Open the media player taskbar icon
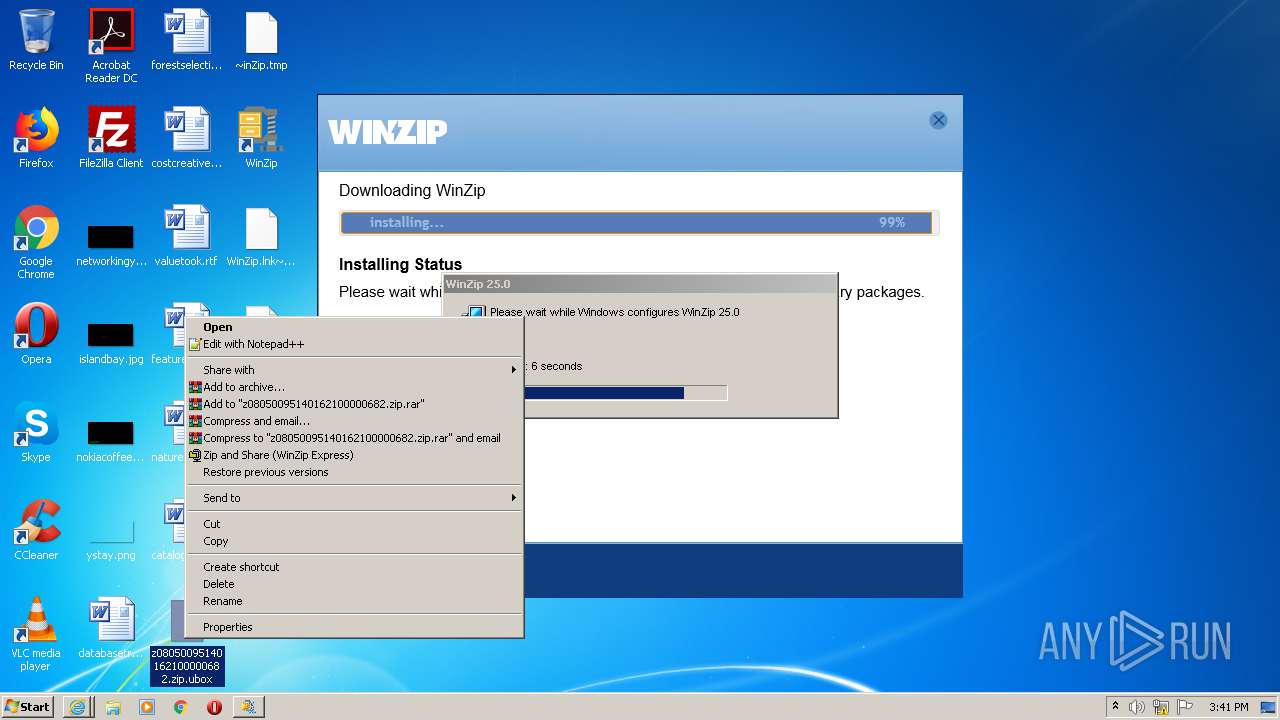The width and height of the screenshot is (1280, 720). coord(147,707)
